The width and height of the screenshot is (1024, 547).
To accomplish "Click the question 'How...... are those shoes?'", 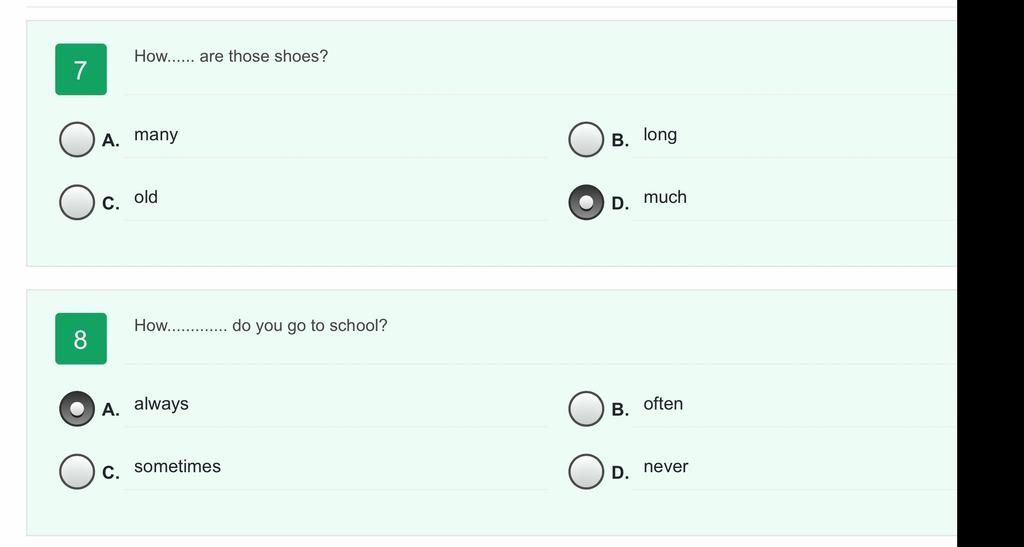I will pos(231,56).
